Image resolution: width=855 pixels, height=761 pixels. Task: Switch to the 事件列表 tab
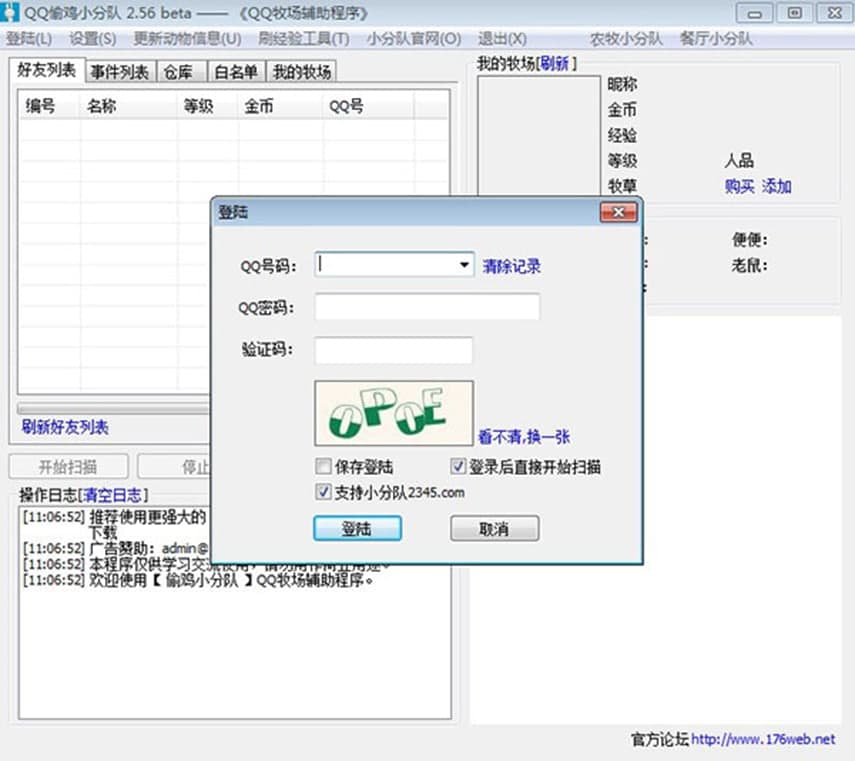[120, 72]
